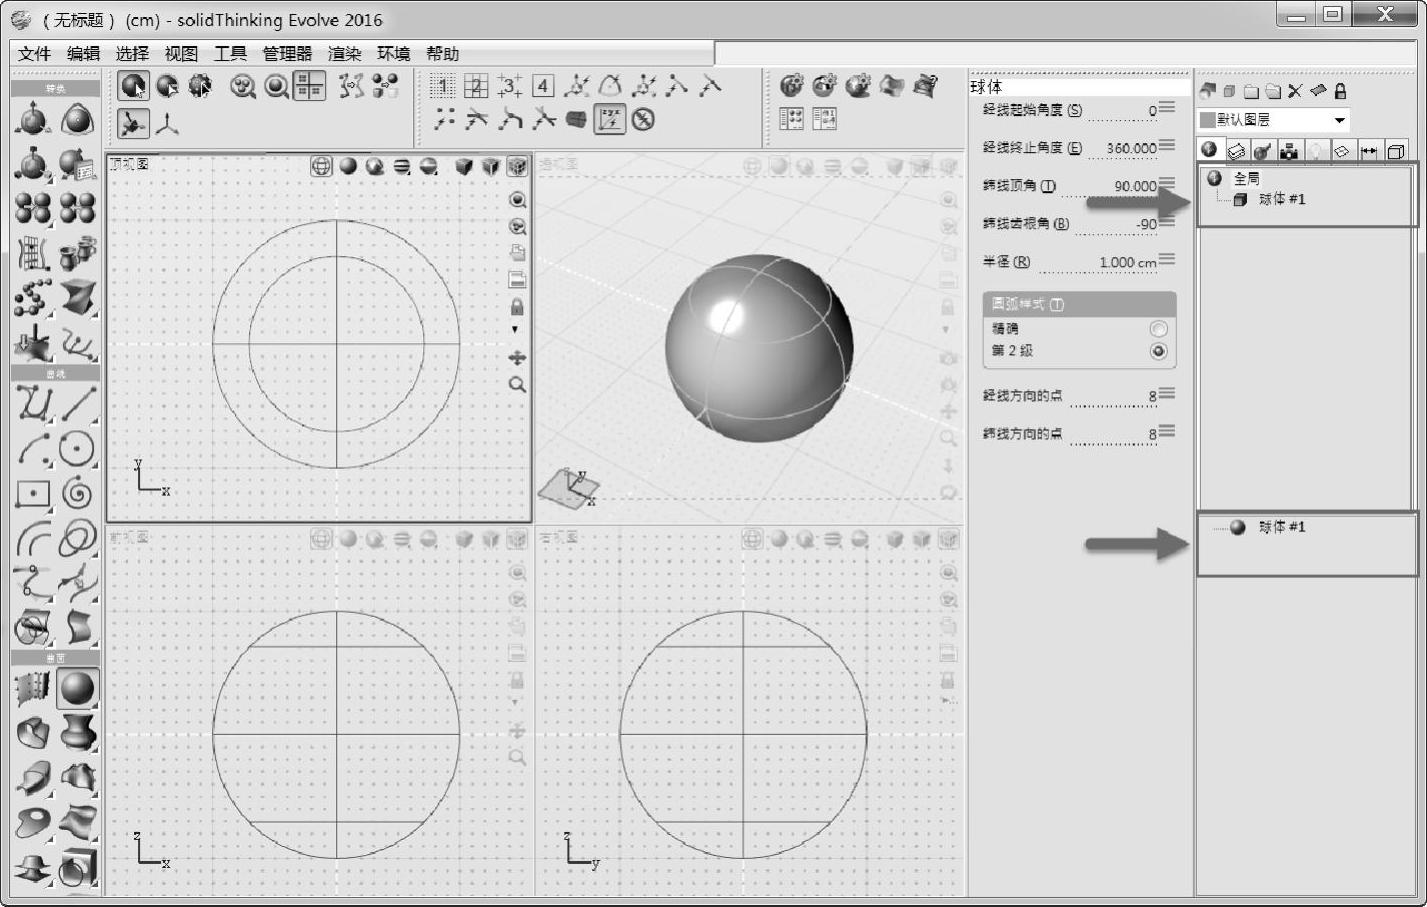Switch to the light bulb browser tab
The width and height of the screenshot is (1427, 907).
coord(1316,150)
